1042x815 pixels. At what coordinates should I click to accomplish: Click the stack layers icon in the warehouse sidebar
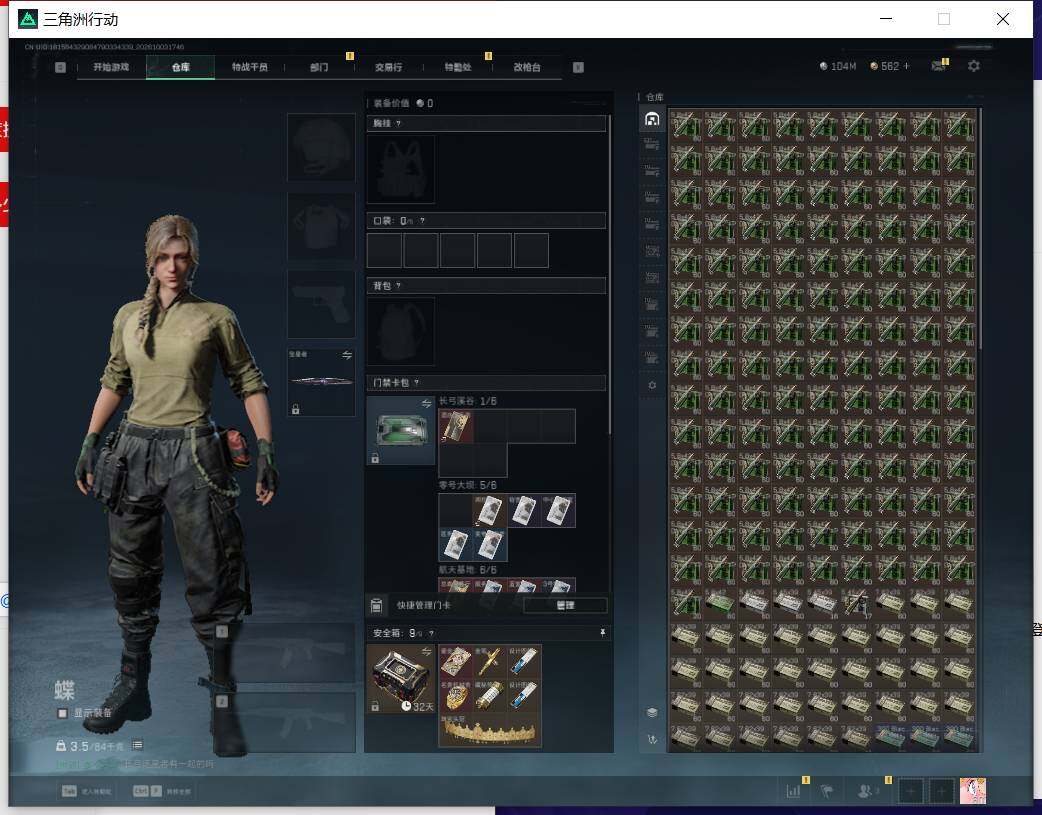(652, 712)
